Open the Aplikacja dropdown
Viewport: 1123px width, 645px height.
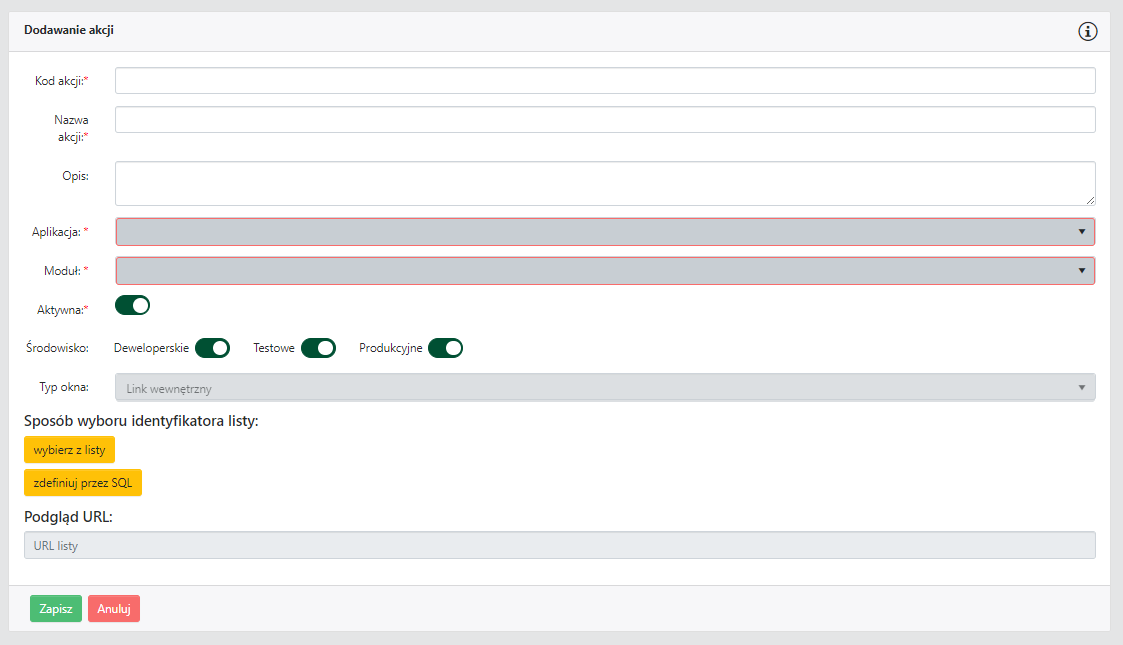605,232
